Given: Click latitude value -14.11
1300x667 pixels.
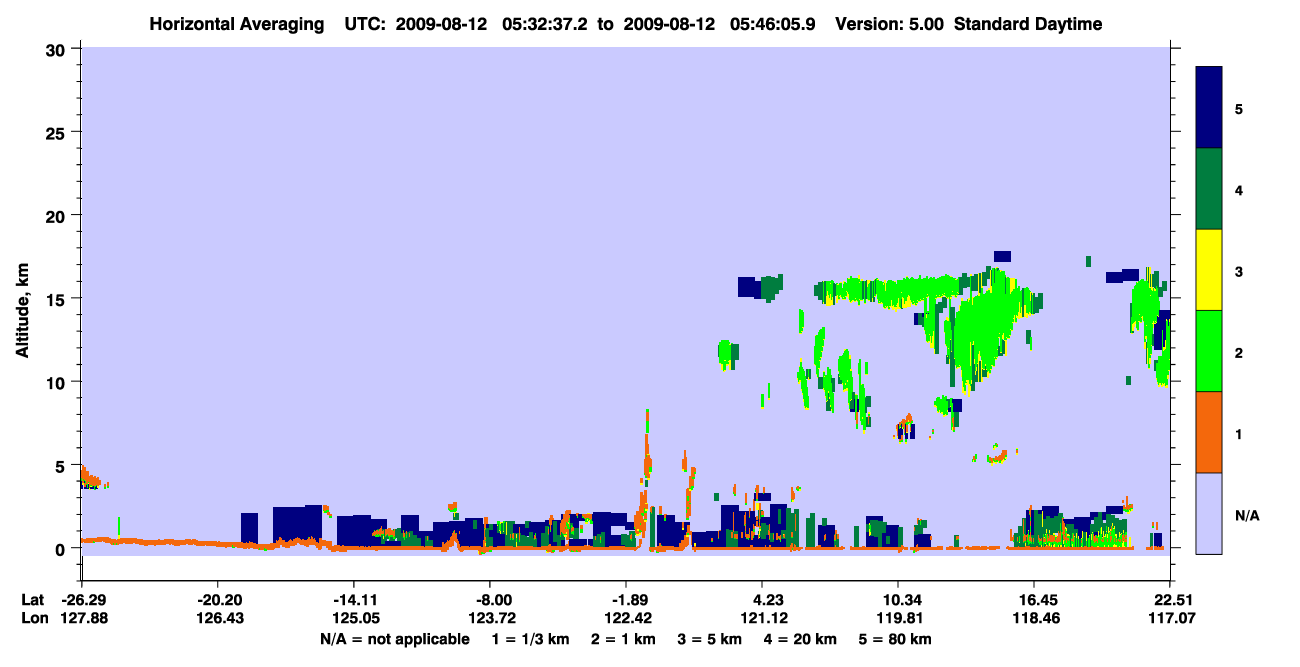Looking at the screenshot, I should 353,600.
